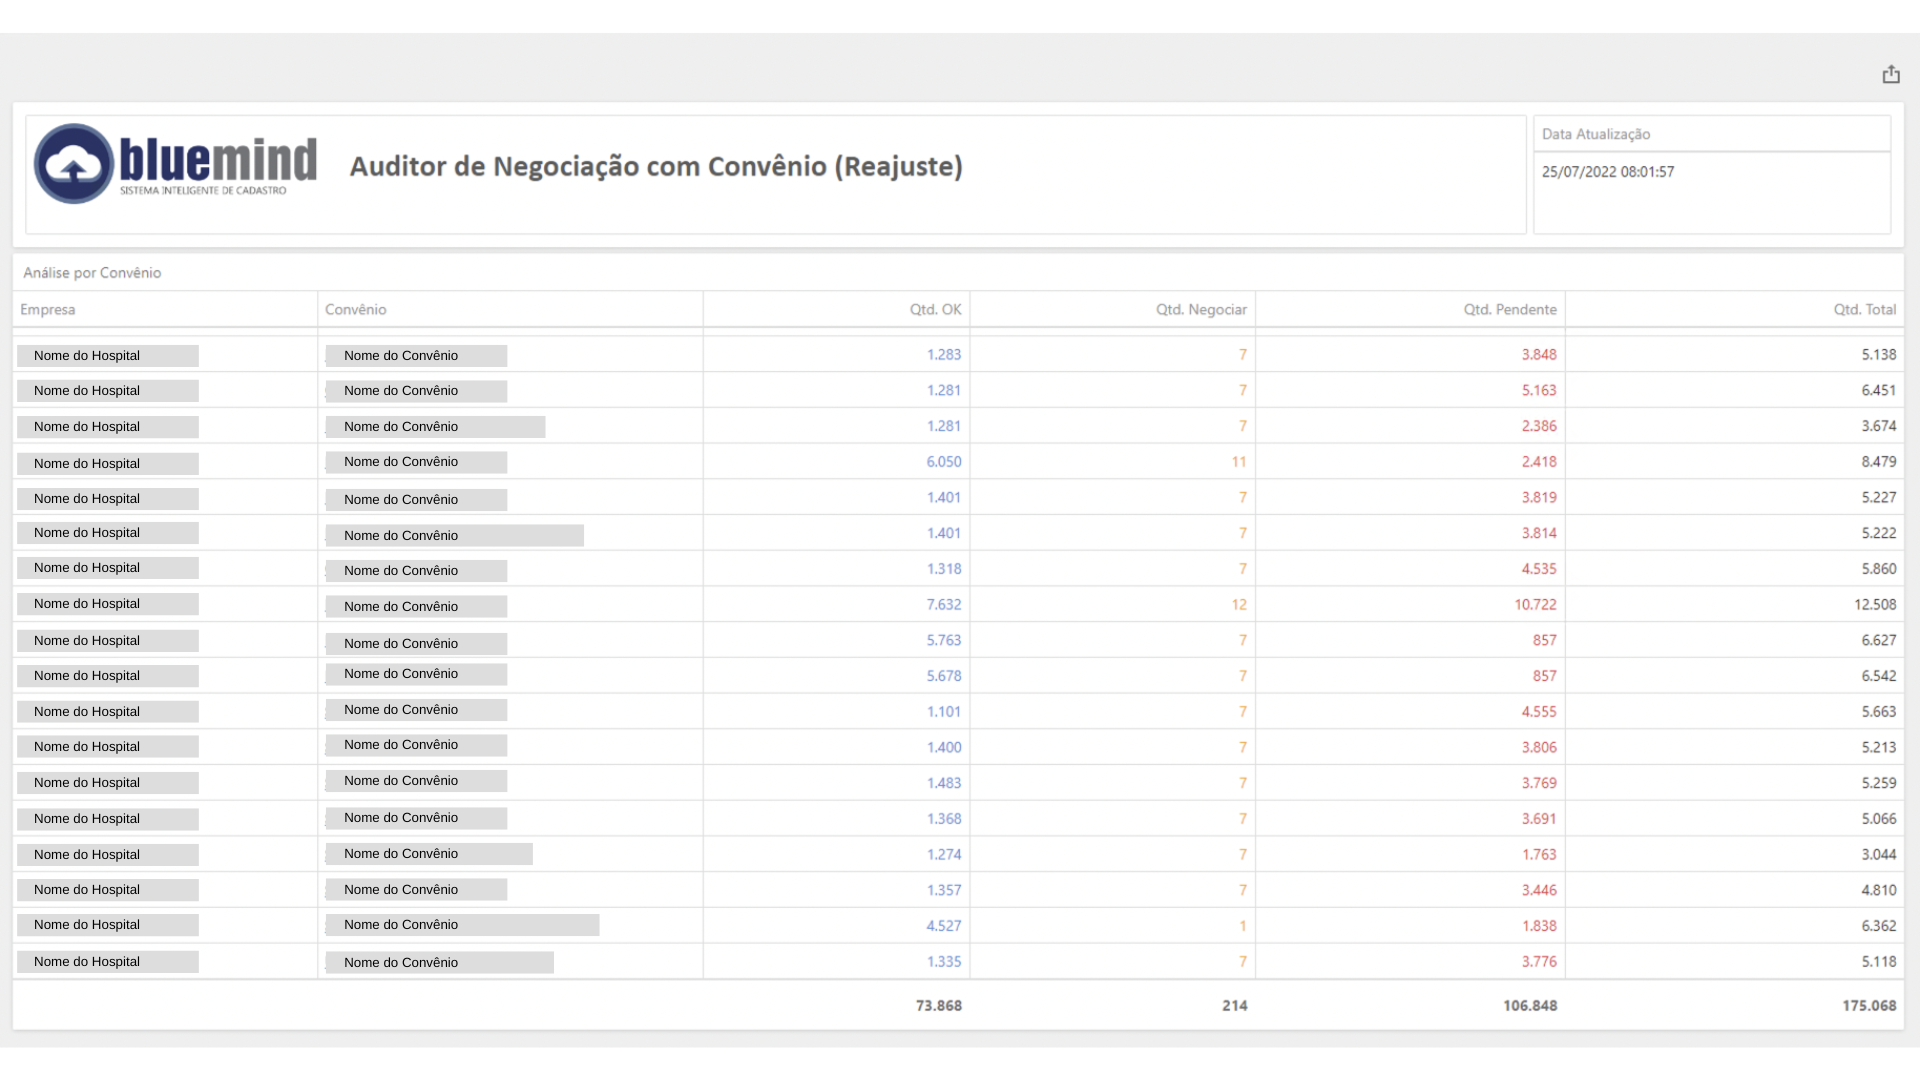The image size is (1920, 1080).
Task: Select the 'Data Atualização' label
Action: pos(1595,134)
